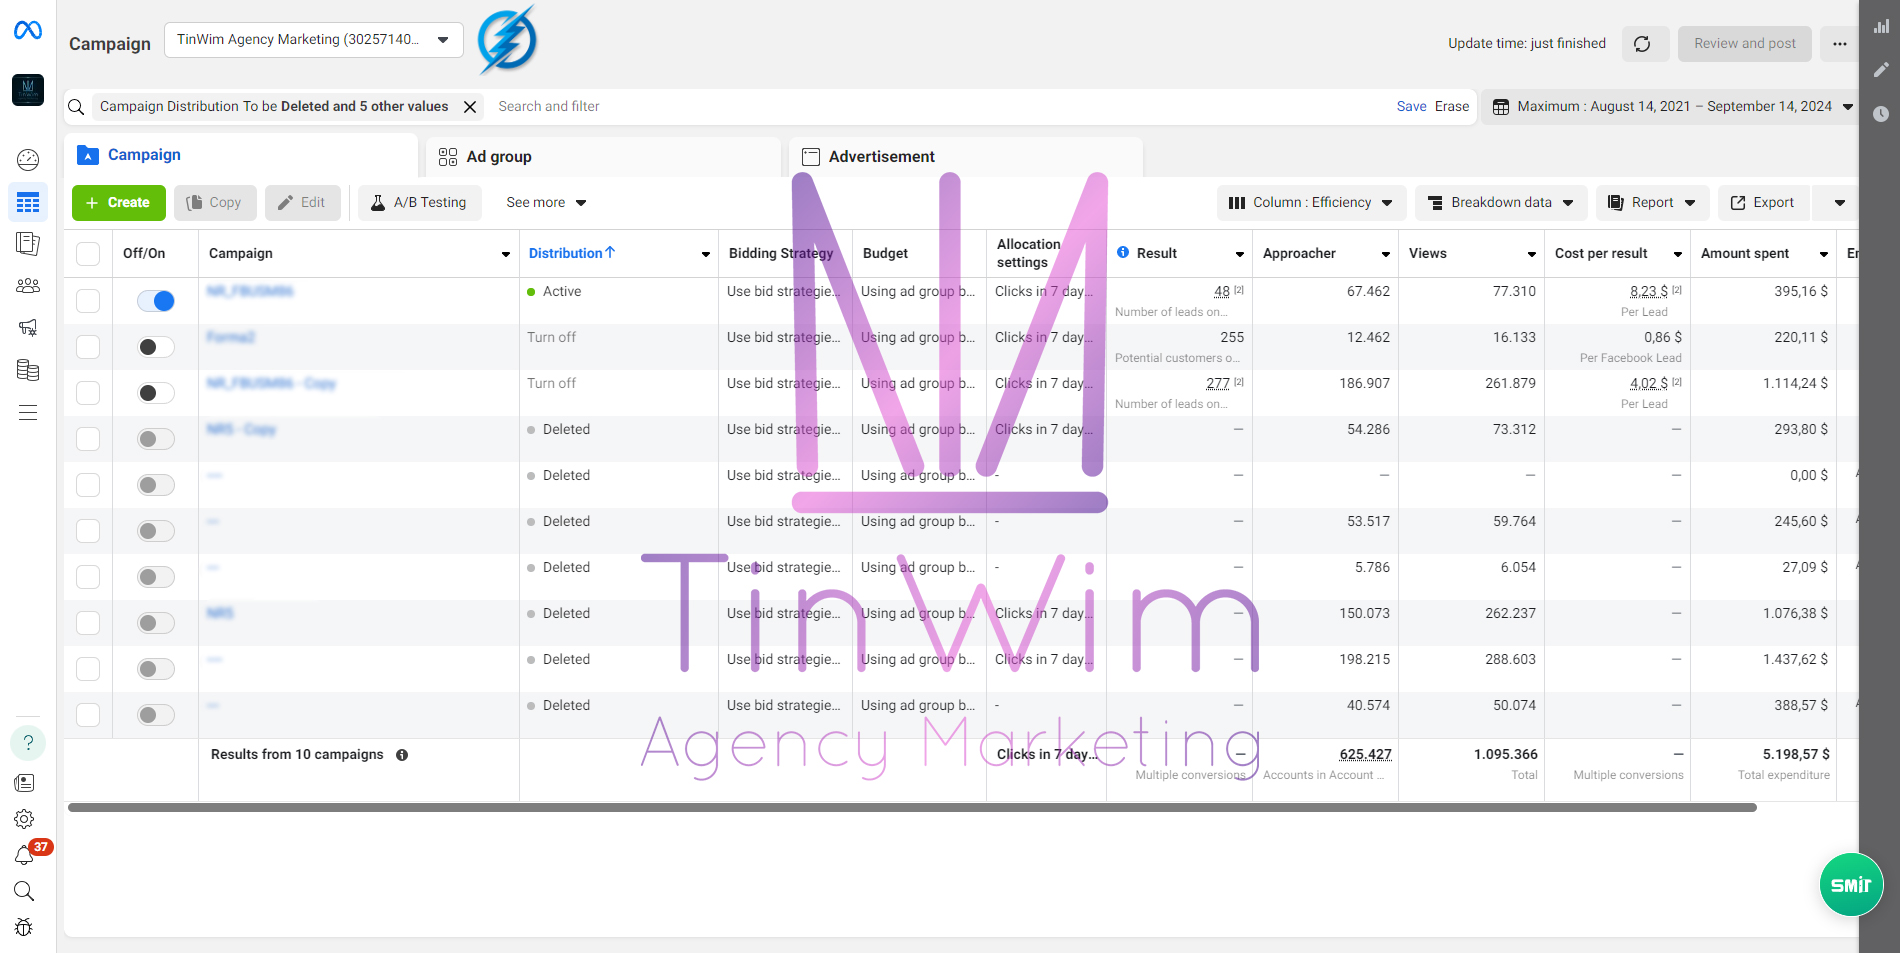Open the dropdown arrow next to Export
Image resolution: width=1900 pixels, height=953 pixels.
pyautogui.click(x=1839, y=203)
